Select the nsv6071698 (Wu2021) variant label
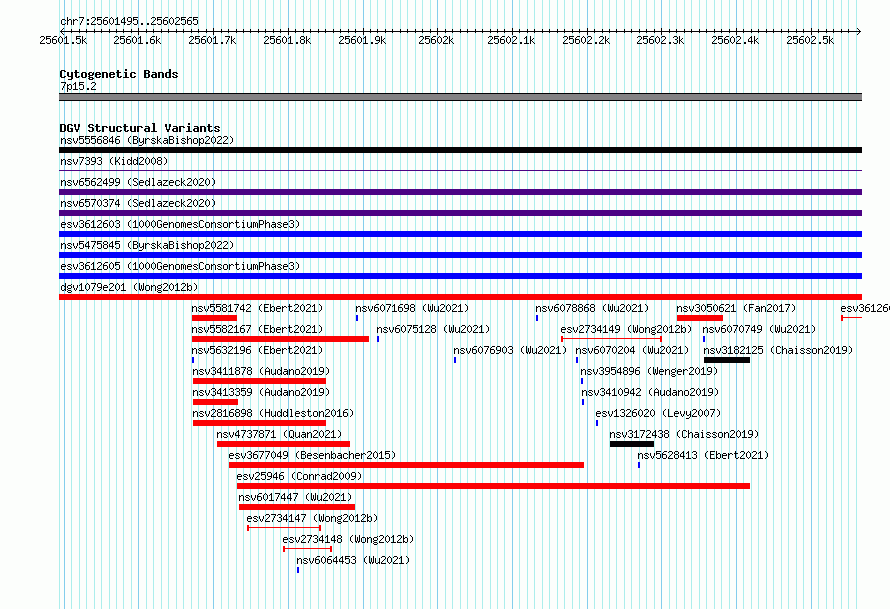Image resolution: width=890 pixels, height=609 pixels. click(412, 308)
